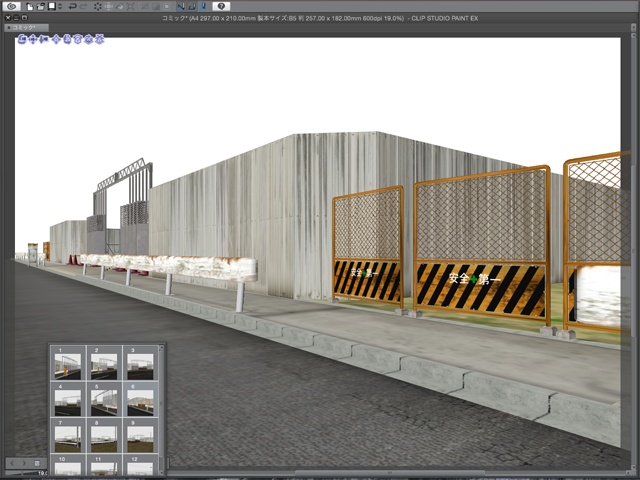Toggle the camera angle preset list icon
Viewport: 640px width, 480px height.
pos(37,463)
